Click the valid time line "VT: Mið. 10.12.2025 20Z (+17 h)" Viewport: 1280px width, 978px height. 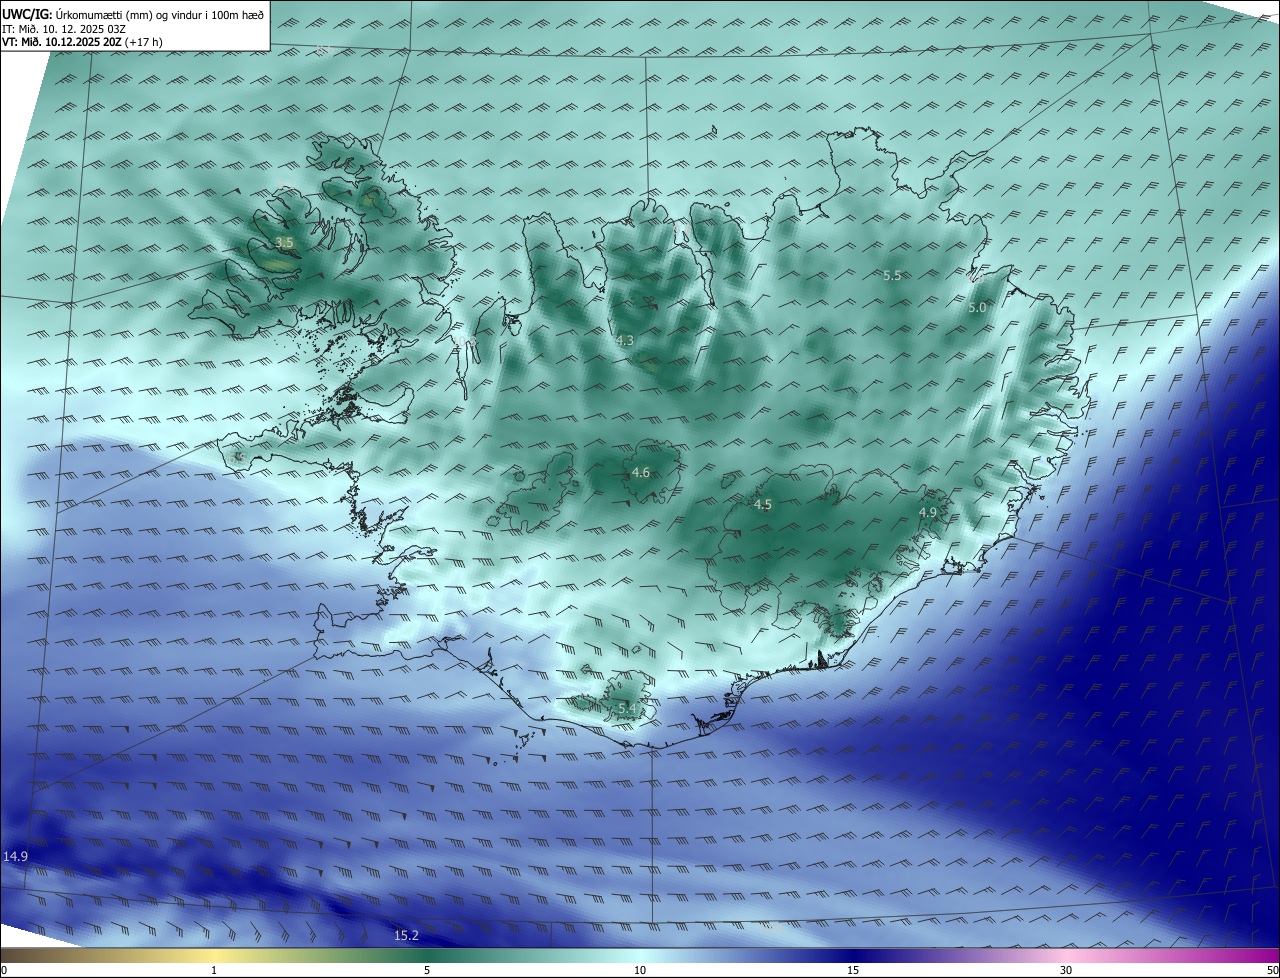point(80,43)
